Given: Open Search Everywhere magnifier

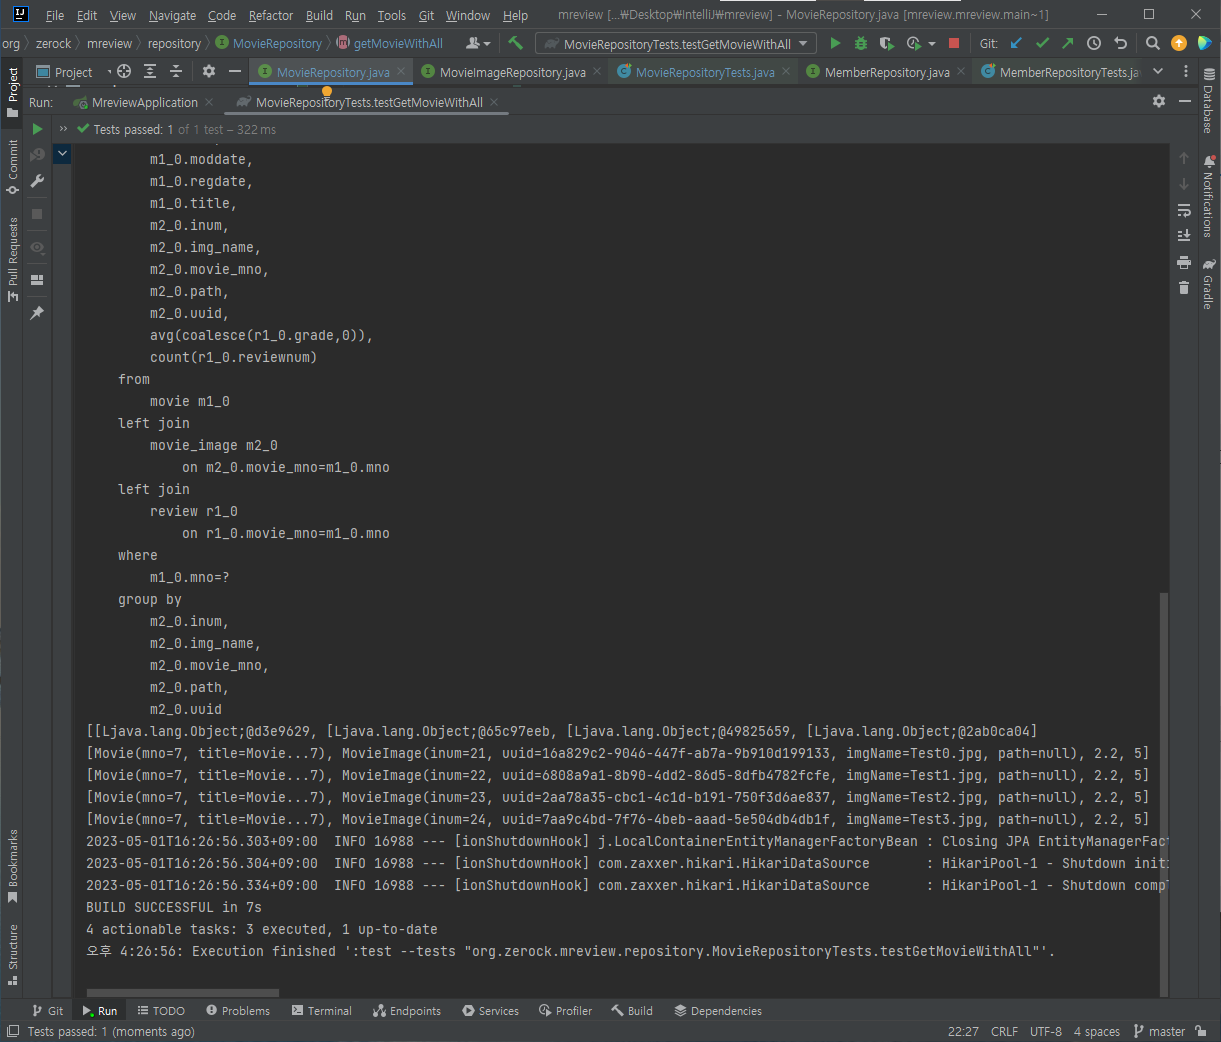Looking at the screenshot, I should [1153, 43].
